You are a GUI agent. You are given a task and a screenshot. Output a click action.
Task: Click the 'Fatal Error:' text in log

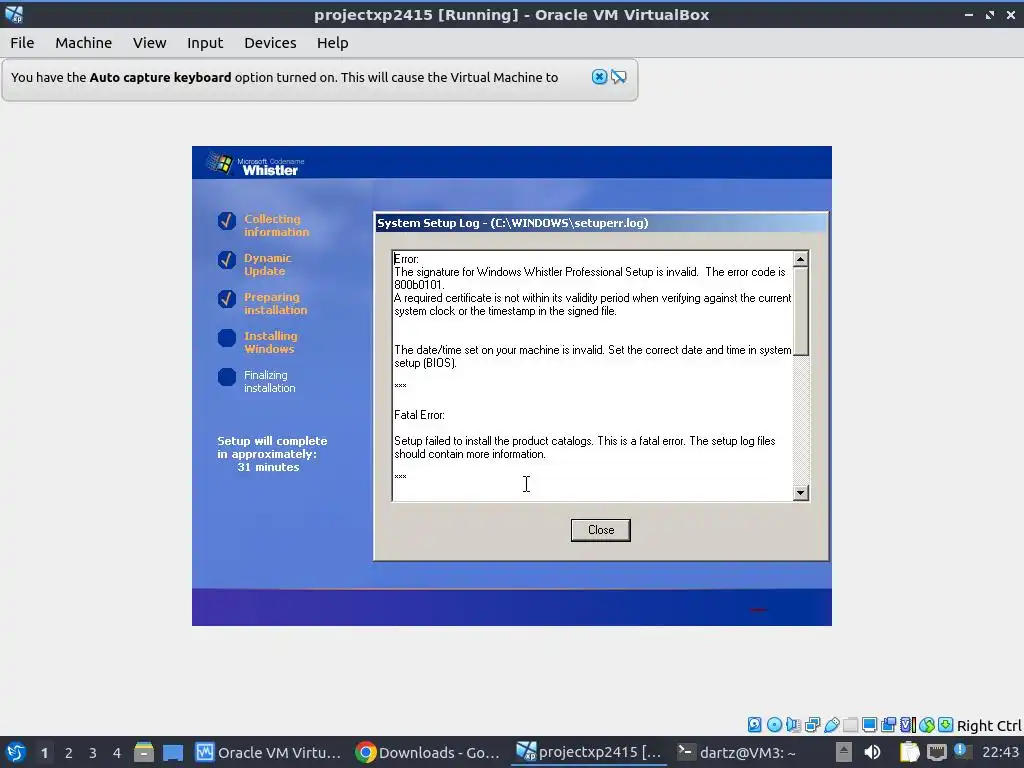click(419, 415)
